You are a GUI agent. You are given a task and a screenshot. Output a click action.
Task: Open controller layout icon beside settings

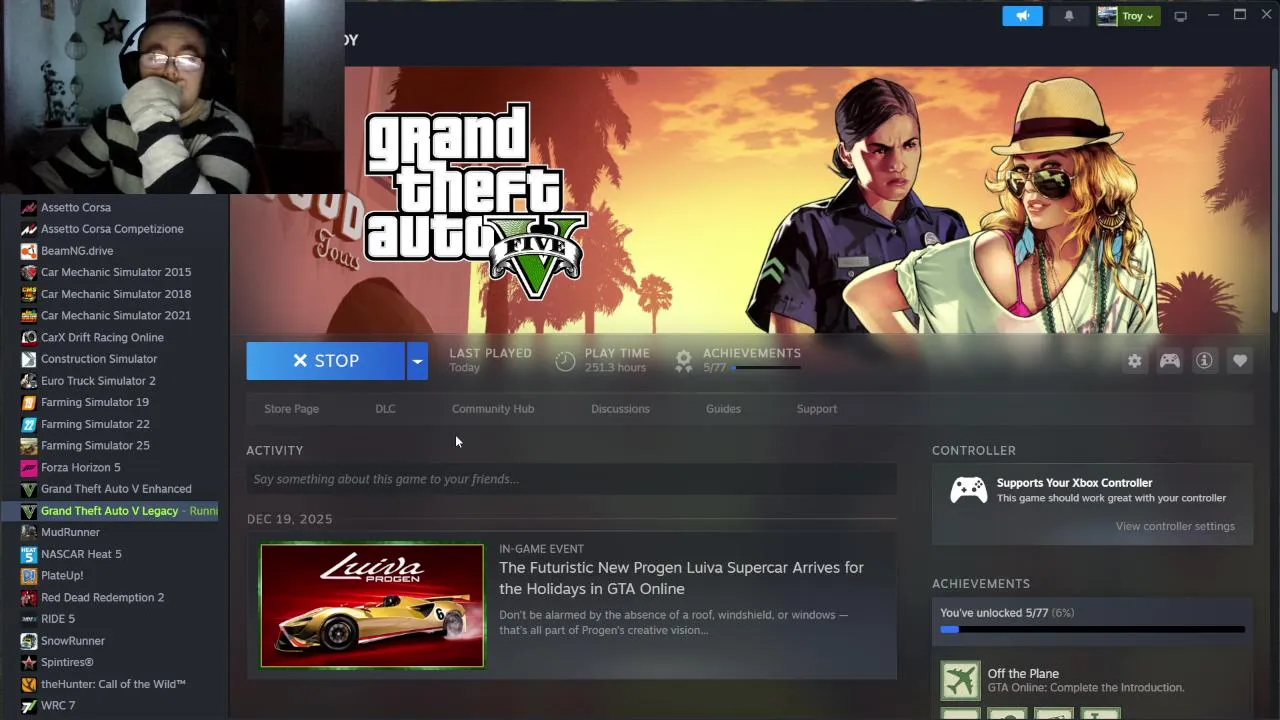pos(1169,361)
